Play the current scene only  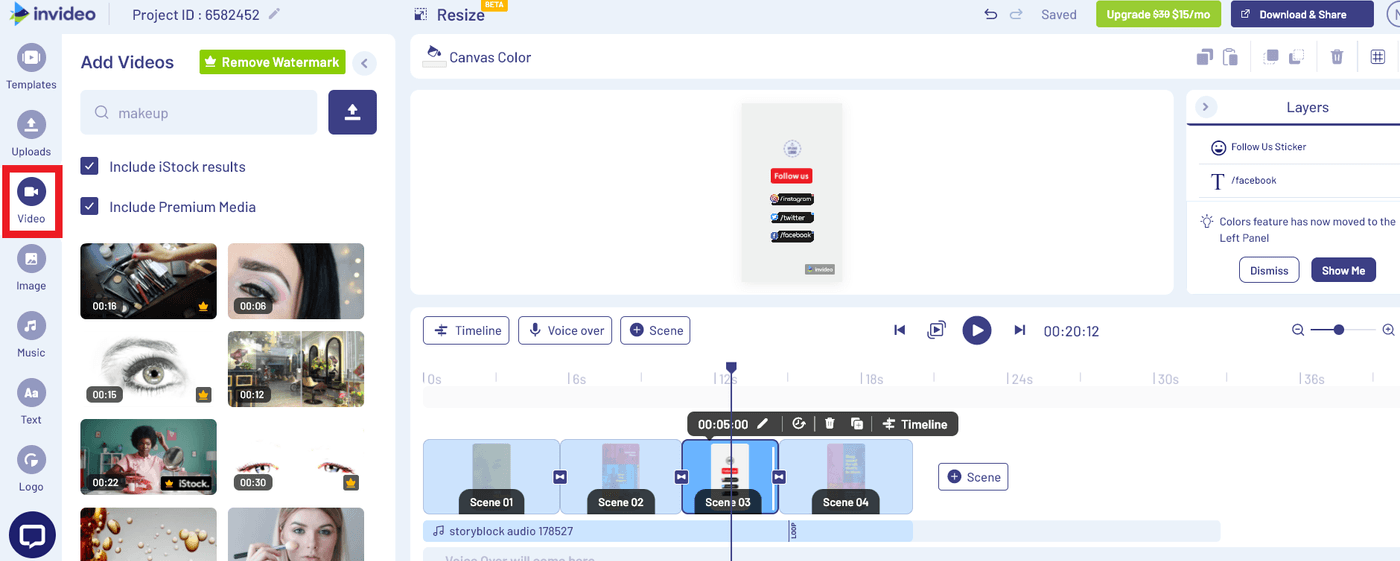(936, 330)
